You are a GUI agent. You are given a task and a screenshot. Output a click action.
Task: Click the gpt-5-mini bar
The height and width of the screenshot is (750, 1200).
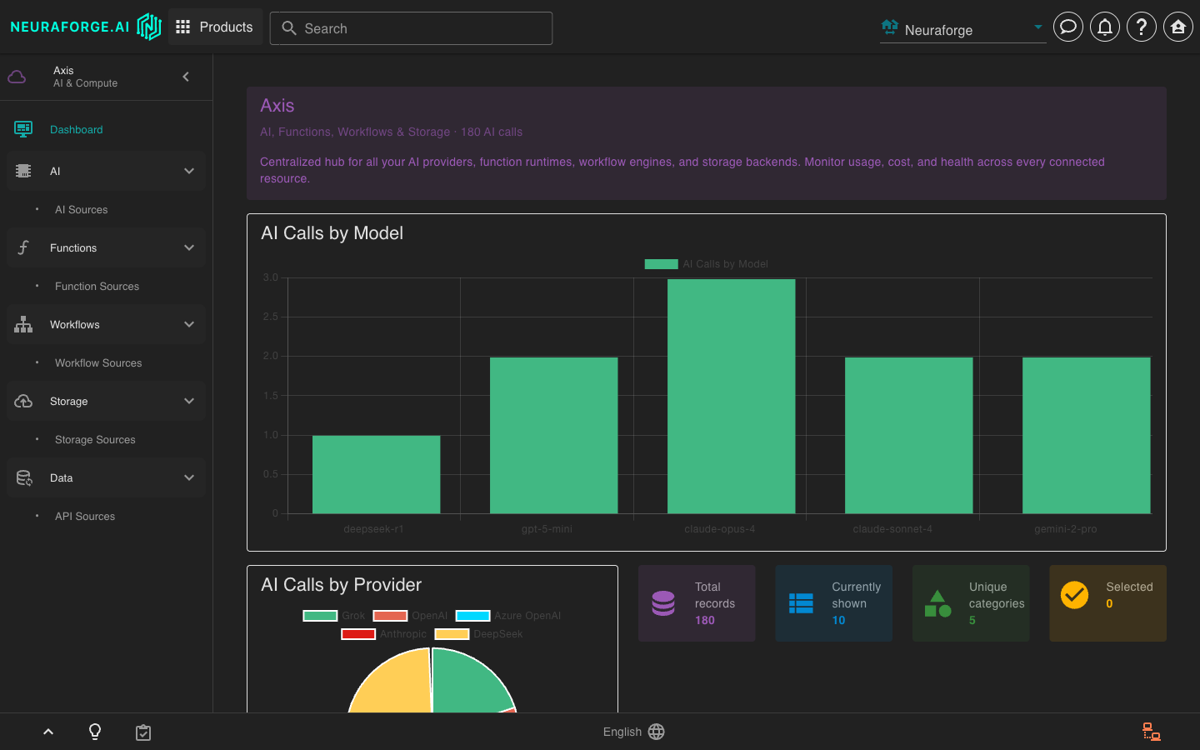[554, 436]
